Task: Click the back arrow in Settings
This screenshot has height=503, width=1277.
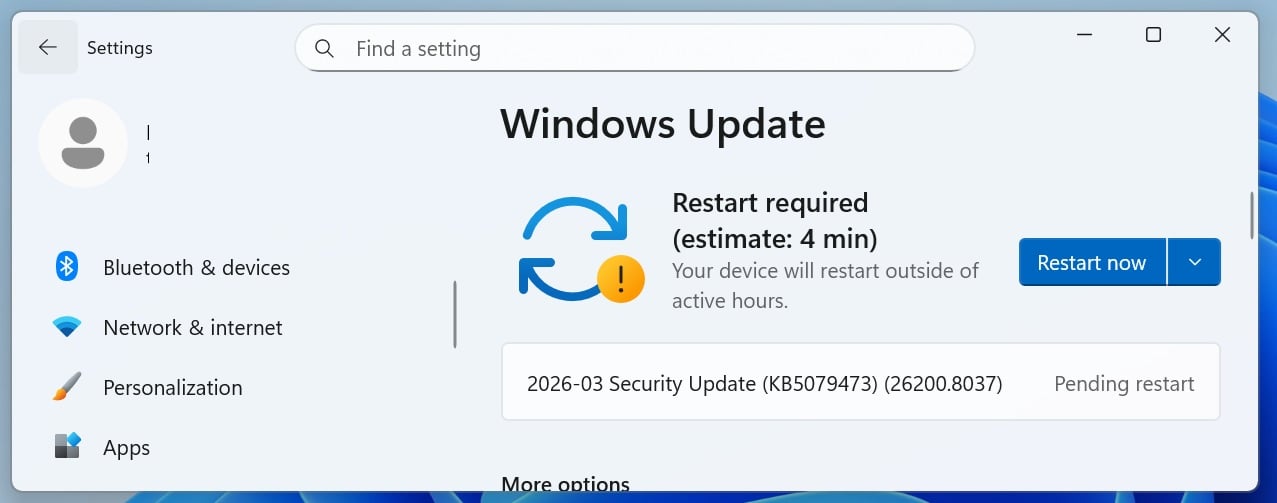Action: pos(47,48)
